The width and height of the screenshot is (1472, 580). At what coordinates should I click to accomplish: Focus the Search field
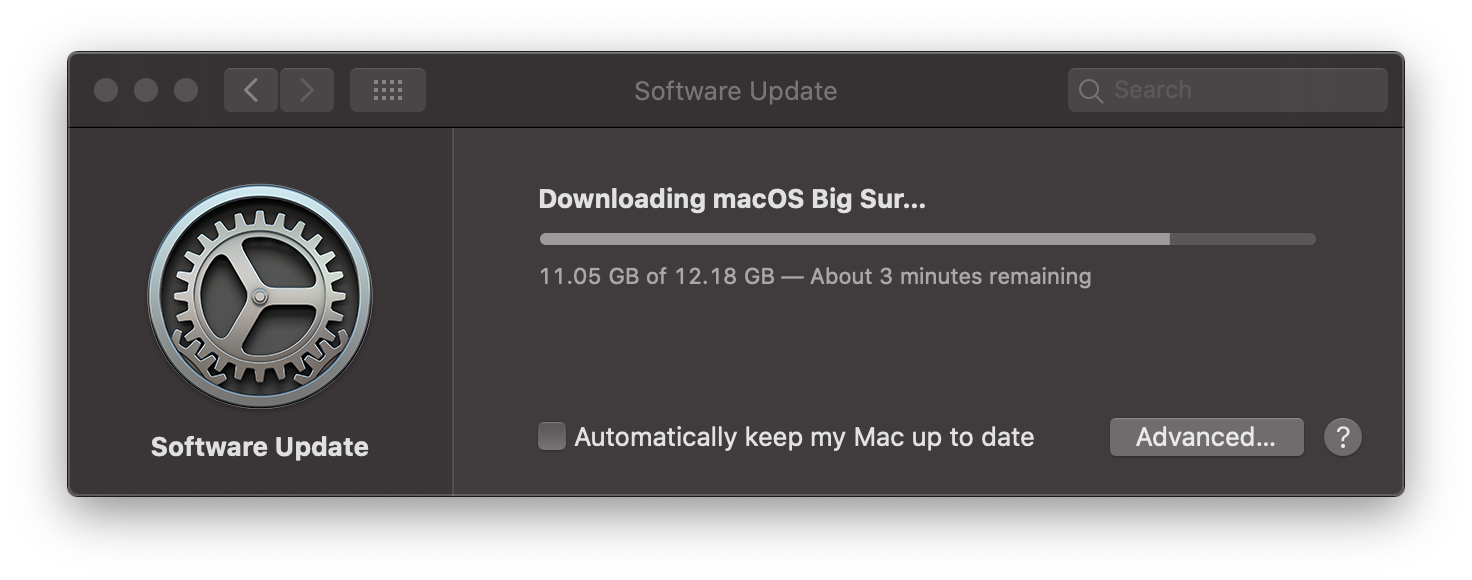click(x=1228, y=90)
